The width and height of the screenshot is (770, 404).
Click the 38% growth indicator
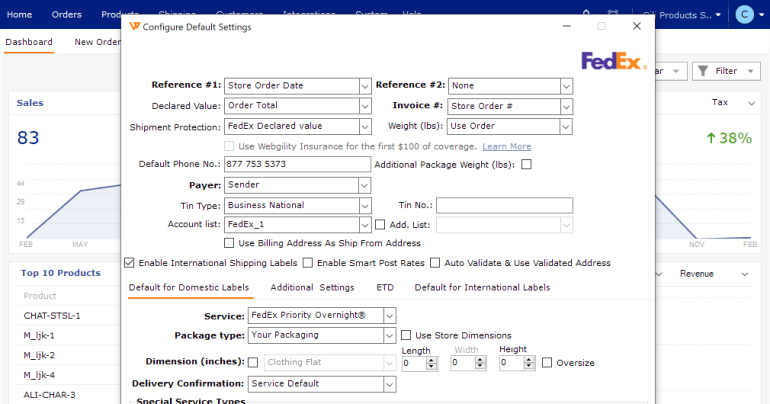[729, 138]
